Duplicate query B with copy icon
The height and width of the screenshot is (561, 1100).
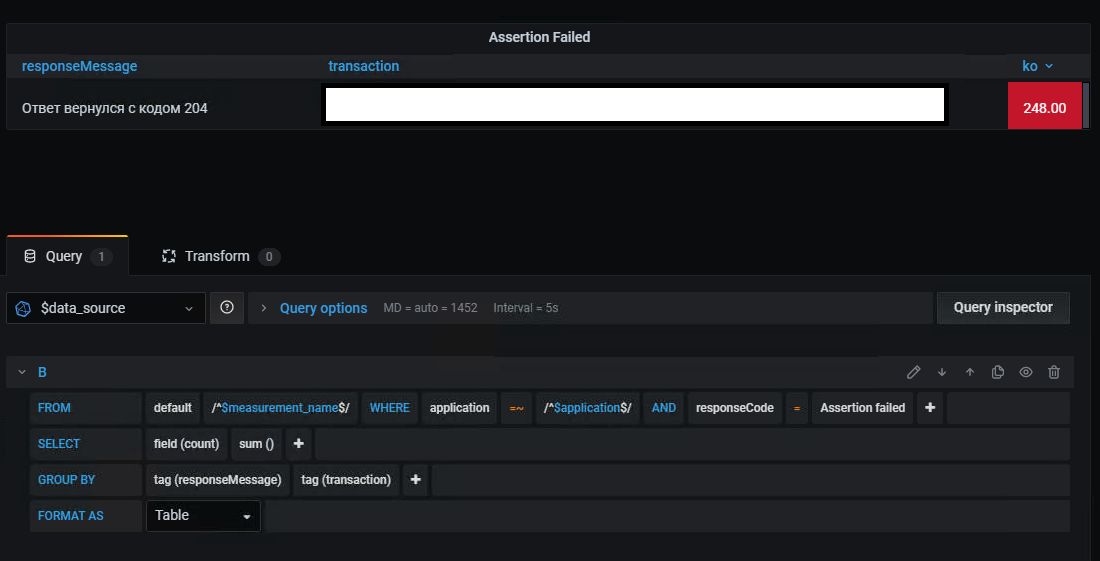tap(998, 372)
